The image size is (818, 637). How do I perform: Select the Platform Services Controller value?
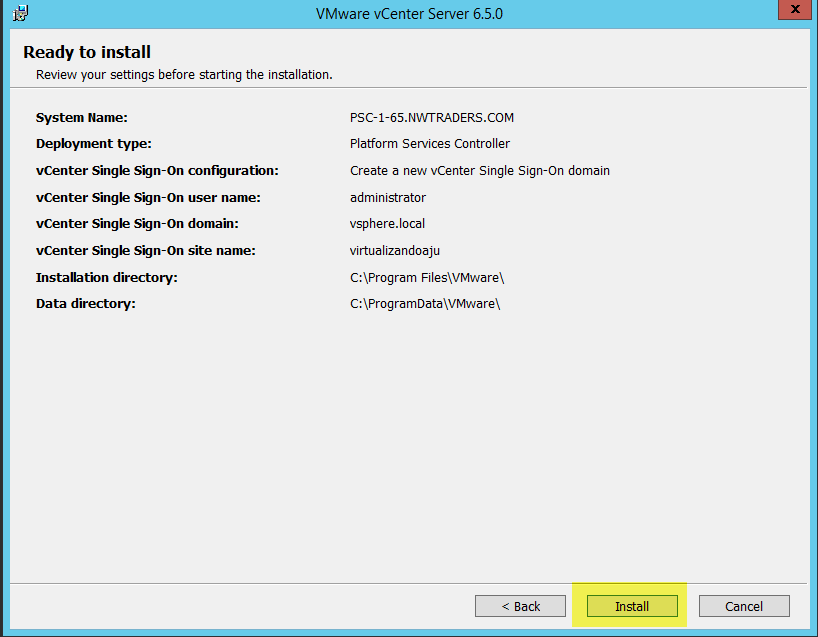tap(430, 144)
